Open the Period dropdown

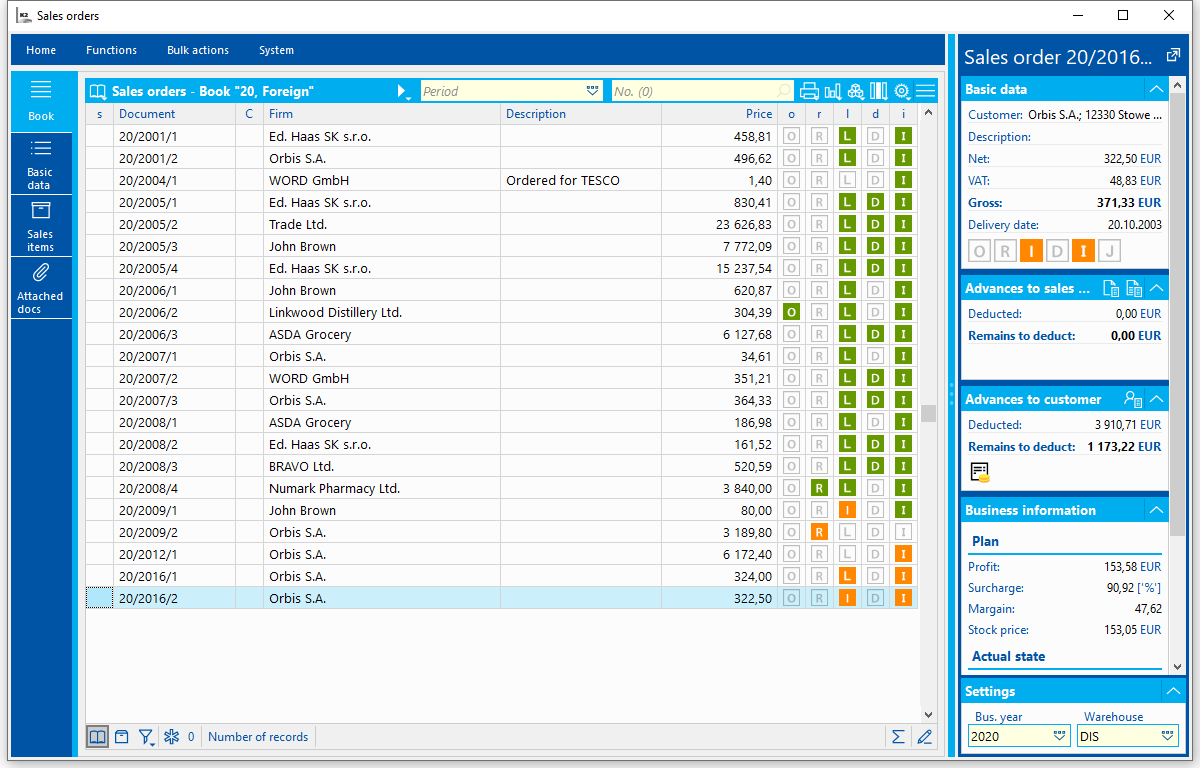pos(593,91)
